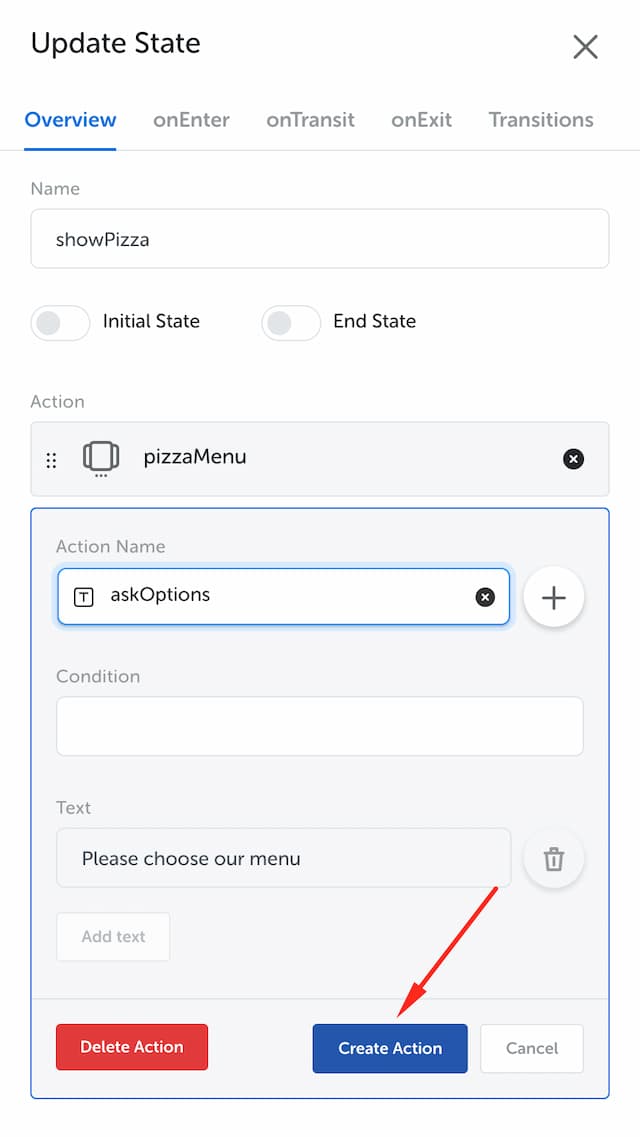The width and height of the screenshot is (640, 1137).
Task: Remove the pizzaMenu action with the x icon
Action: tap(573, 459)
